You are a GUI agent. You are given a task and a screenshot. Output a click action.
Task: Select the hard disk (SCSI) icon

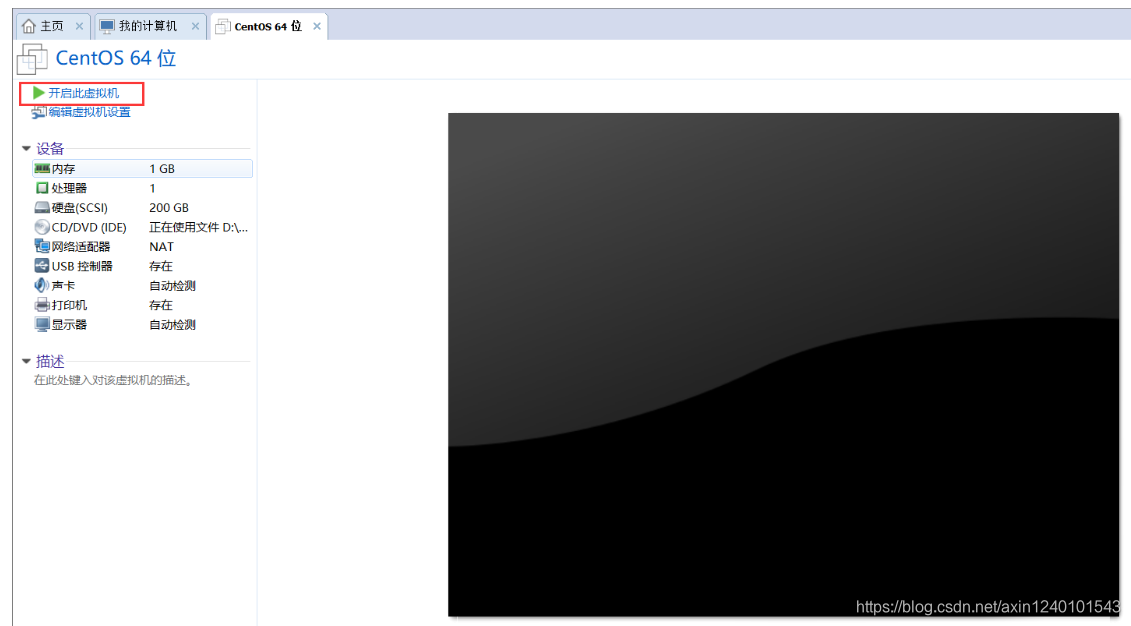pyautogui.click(x=42, y=208)
